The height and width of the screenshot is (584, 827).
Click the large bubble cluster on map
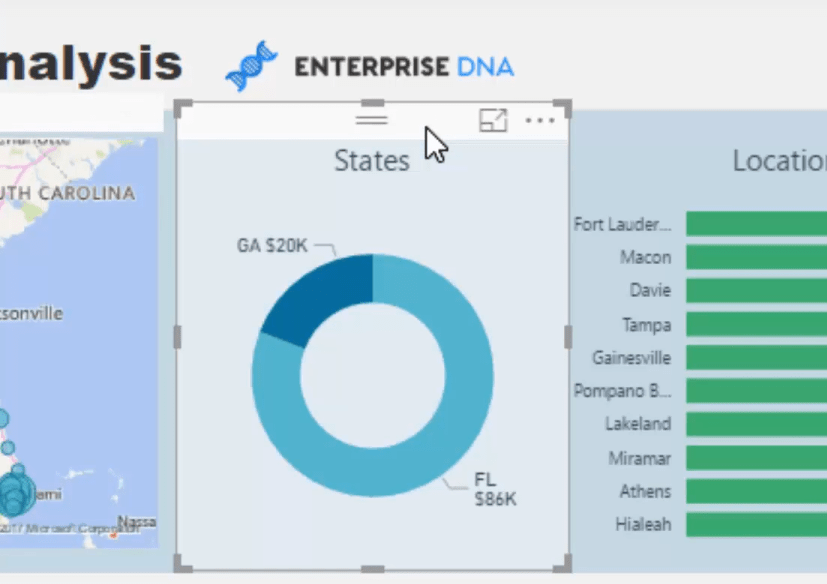(15, 494)
